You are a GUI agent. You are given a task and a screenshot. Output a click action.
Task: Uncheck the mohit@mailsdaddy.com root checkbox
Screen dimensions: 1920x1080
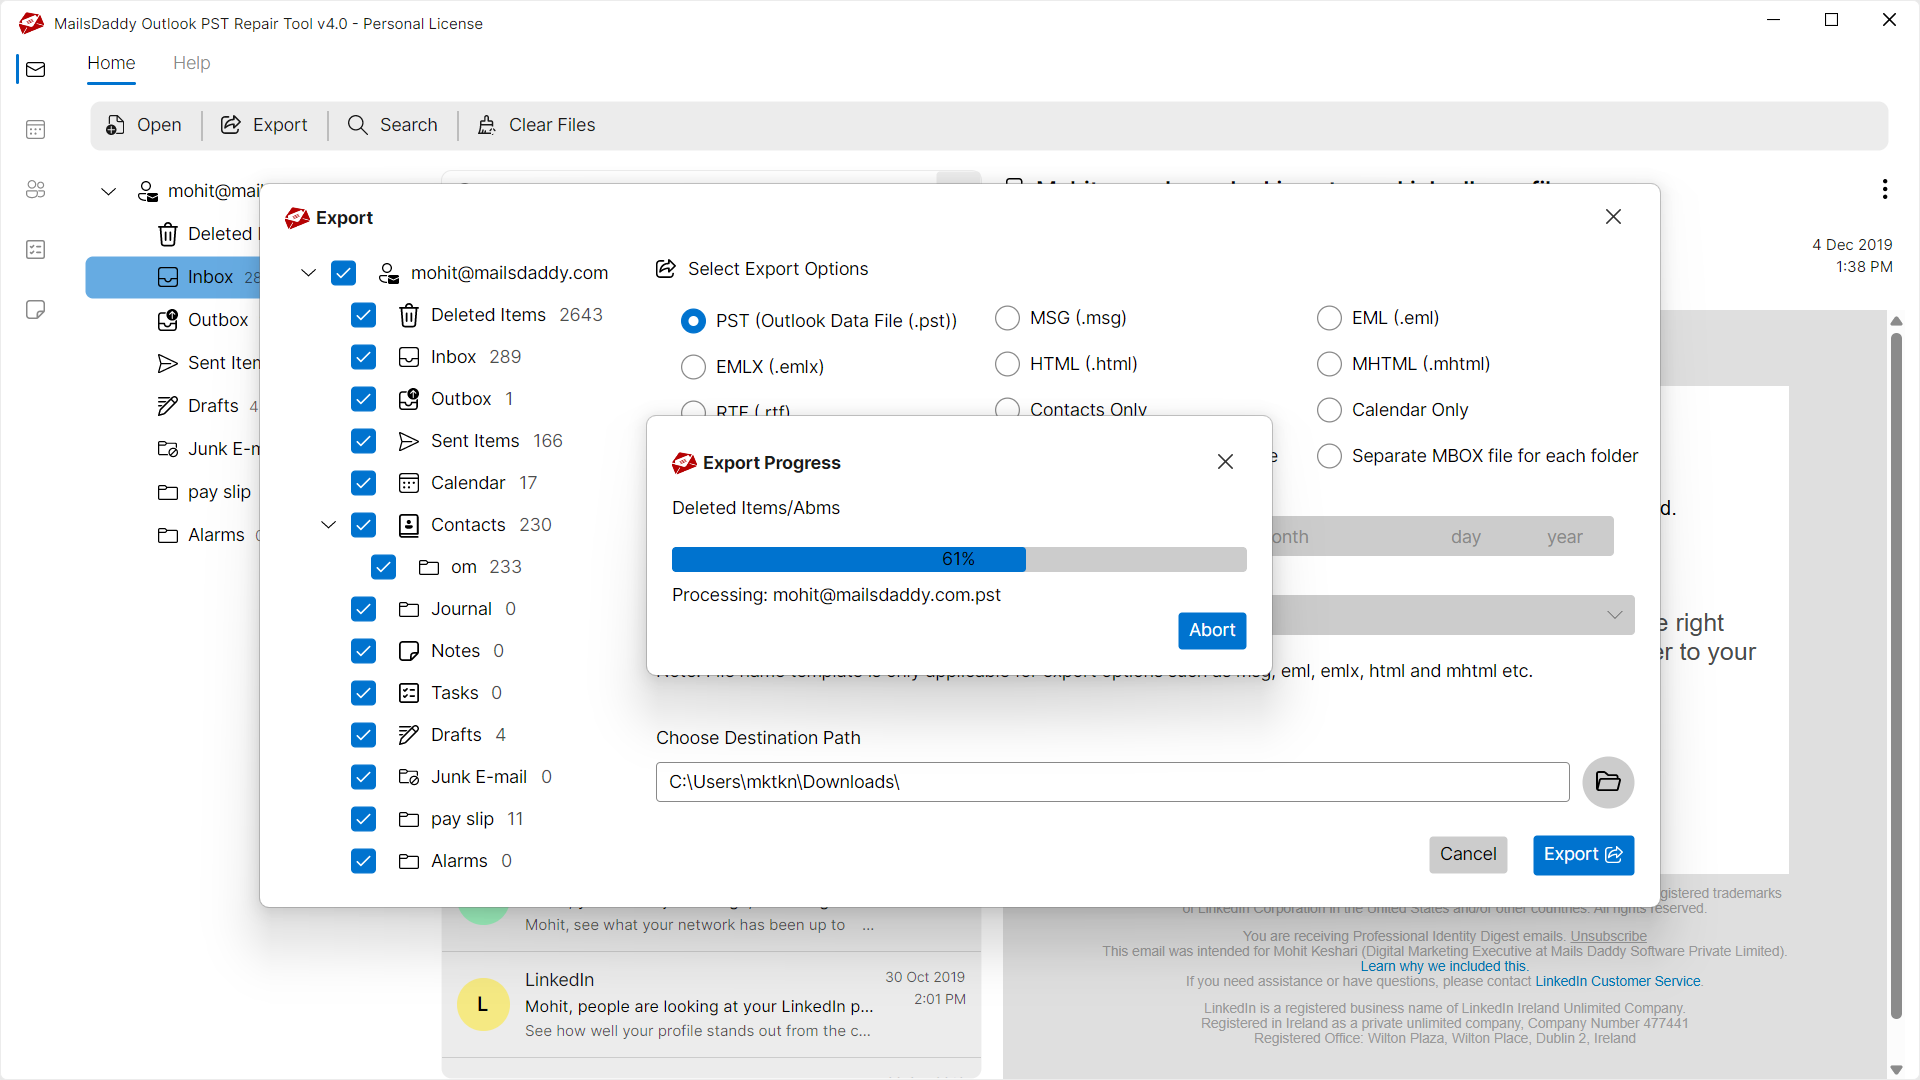click(x=343, y=273)
